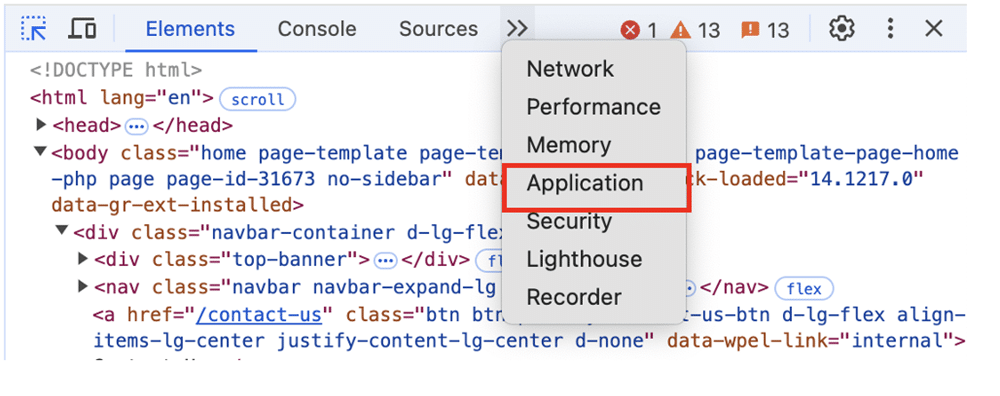
Task: Click the flex badge after the nav element
Action: pyautogui.click(x=804, y=289)
